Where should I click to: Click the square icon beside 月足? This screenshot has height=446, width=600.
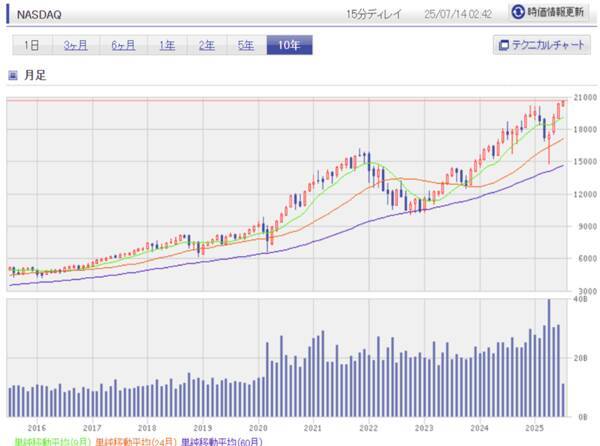(13, 75)
